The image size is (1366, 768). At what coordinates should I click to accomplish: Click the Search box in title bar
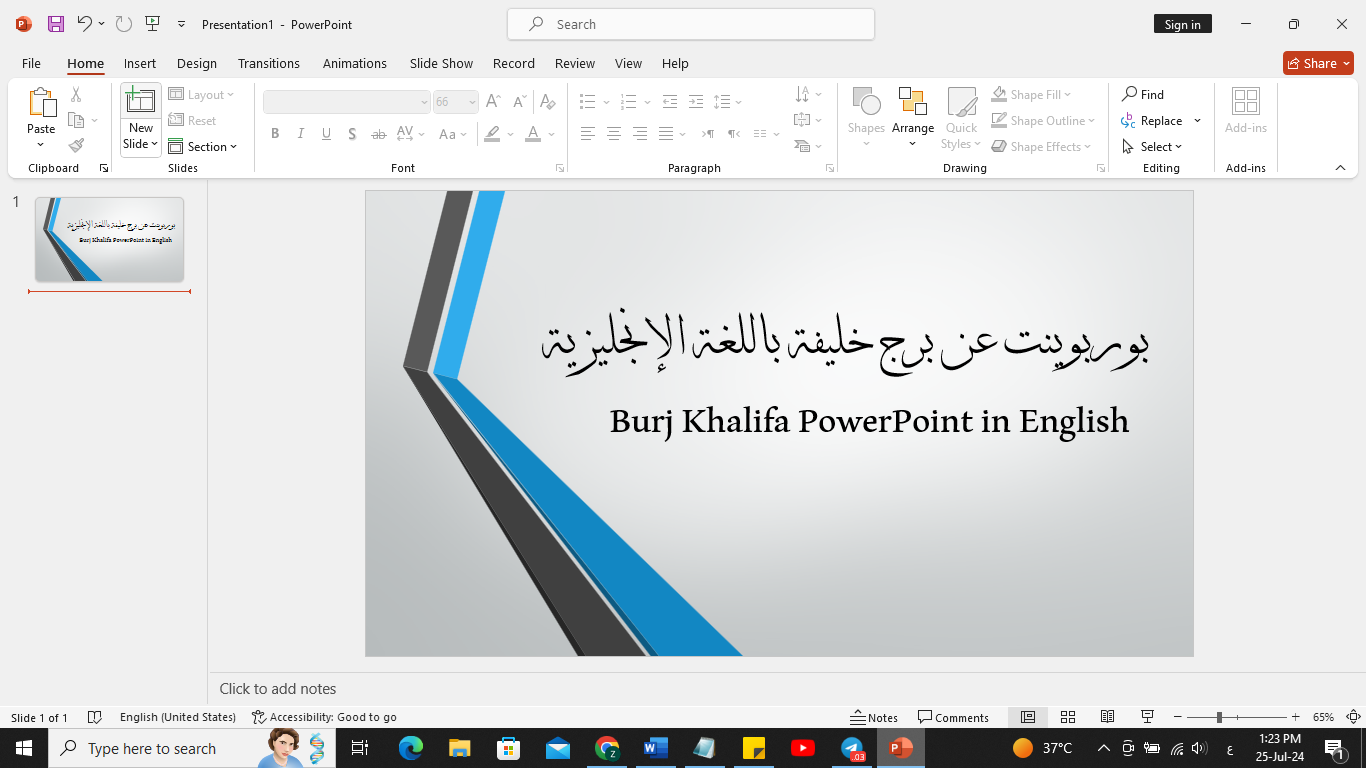point(691,24)
